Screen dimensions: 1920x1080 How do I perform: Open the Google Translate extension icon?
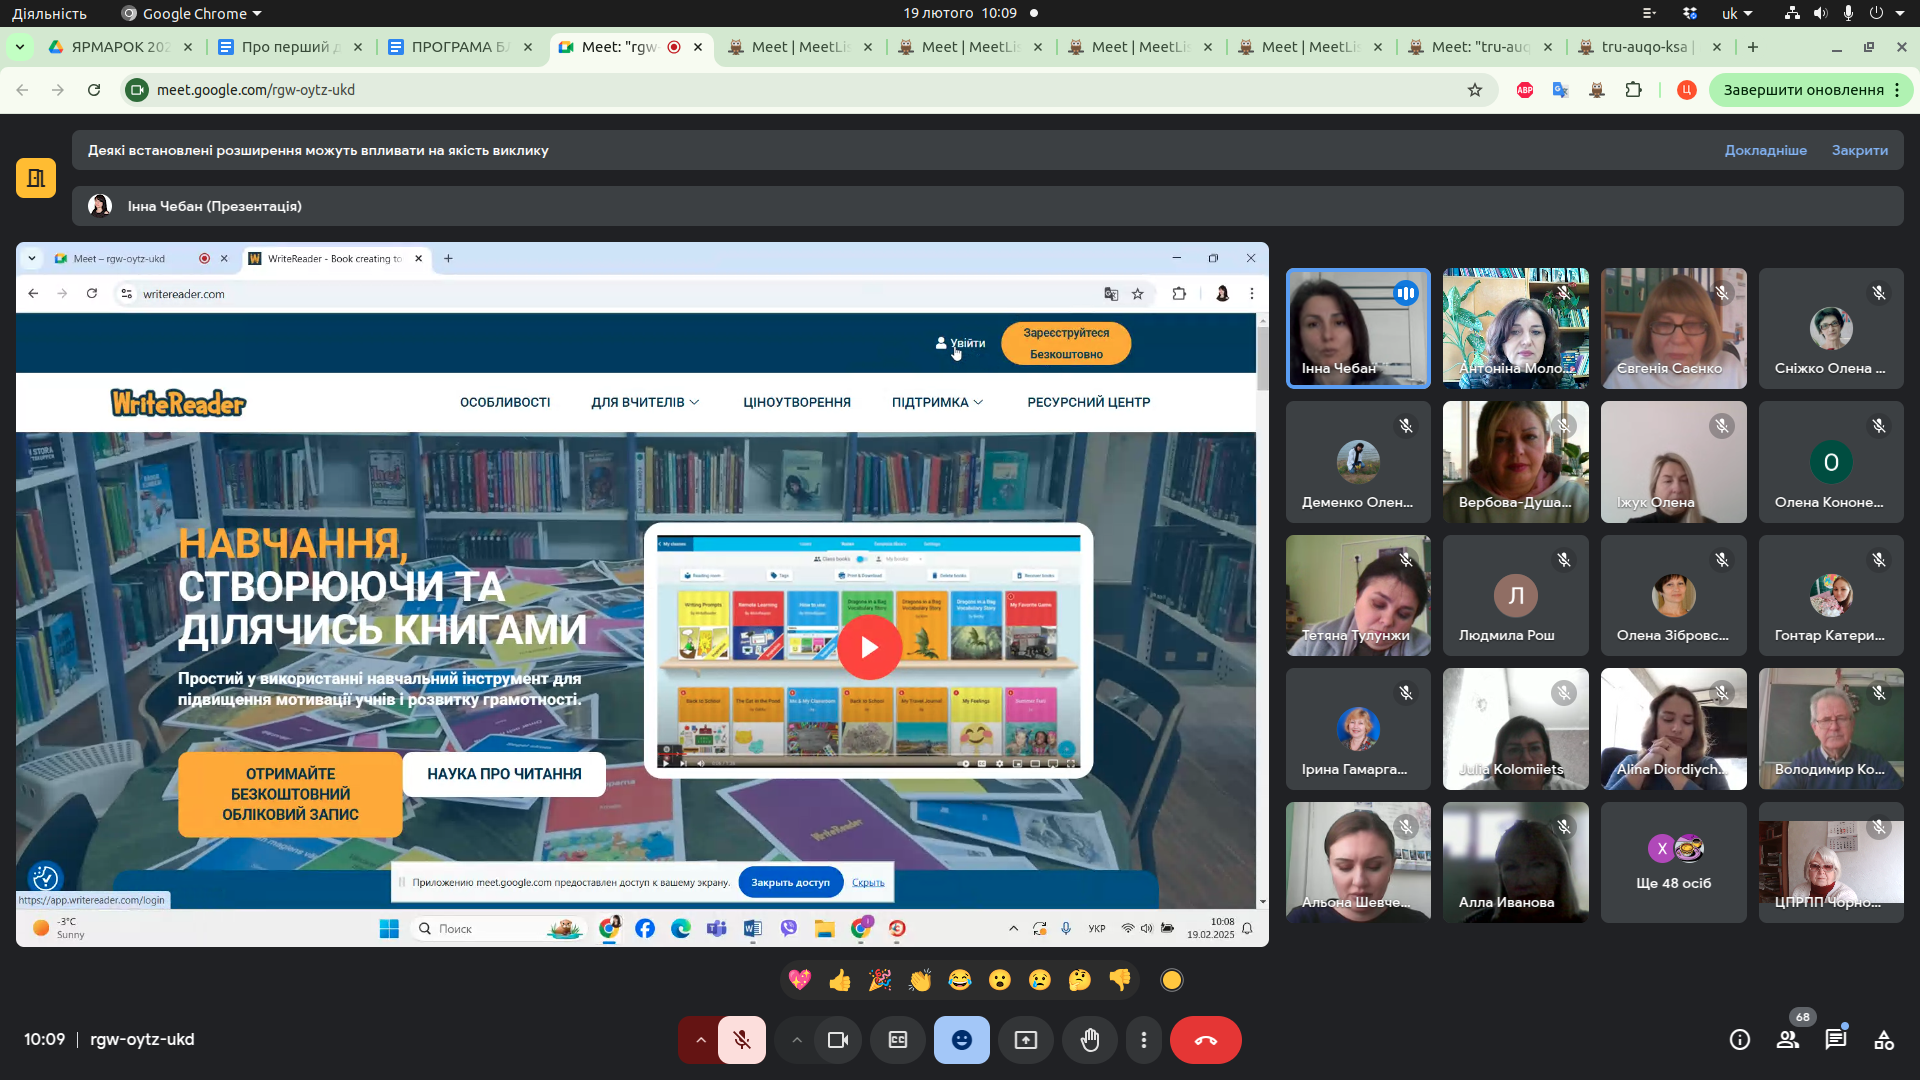(x=1560, y=90)
